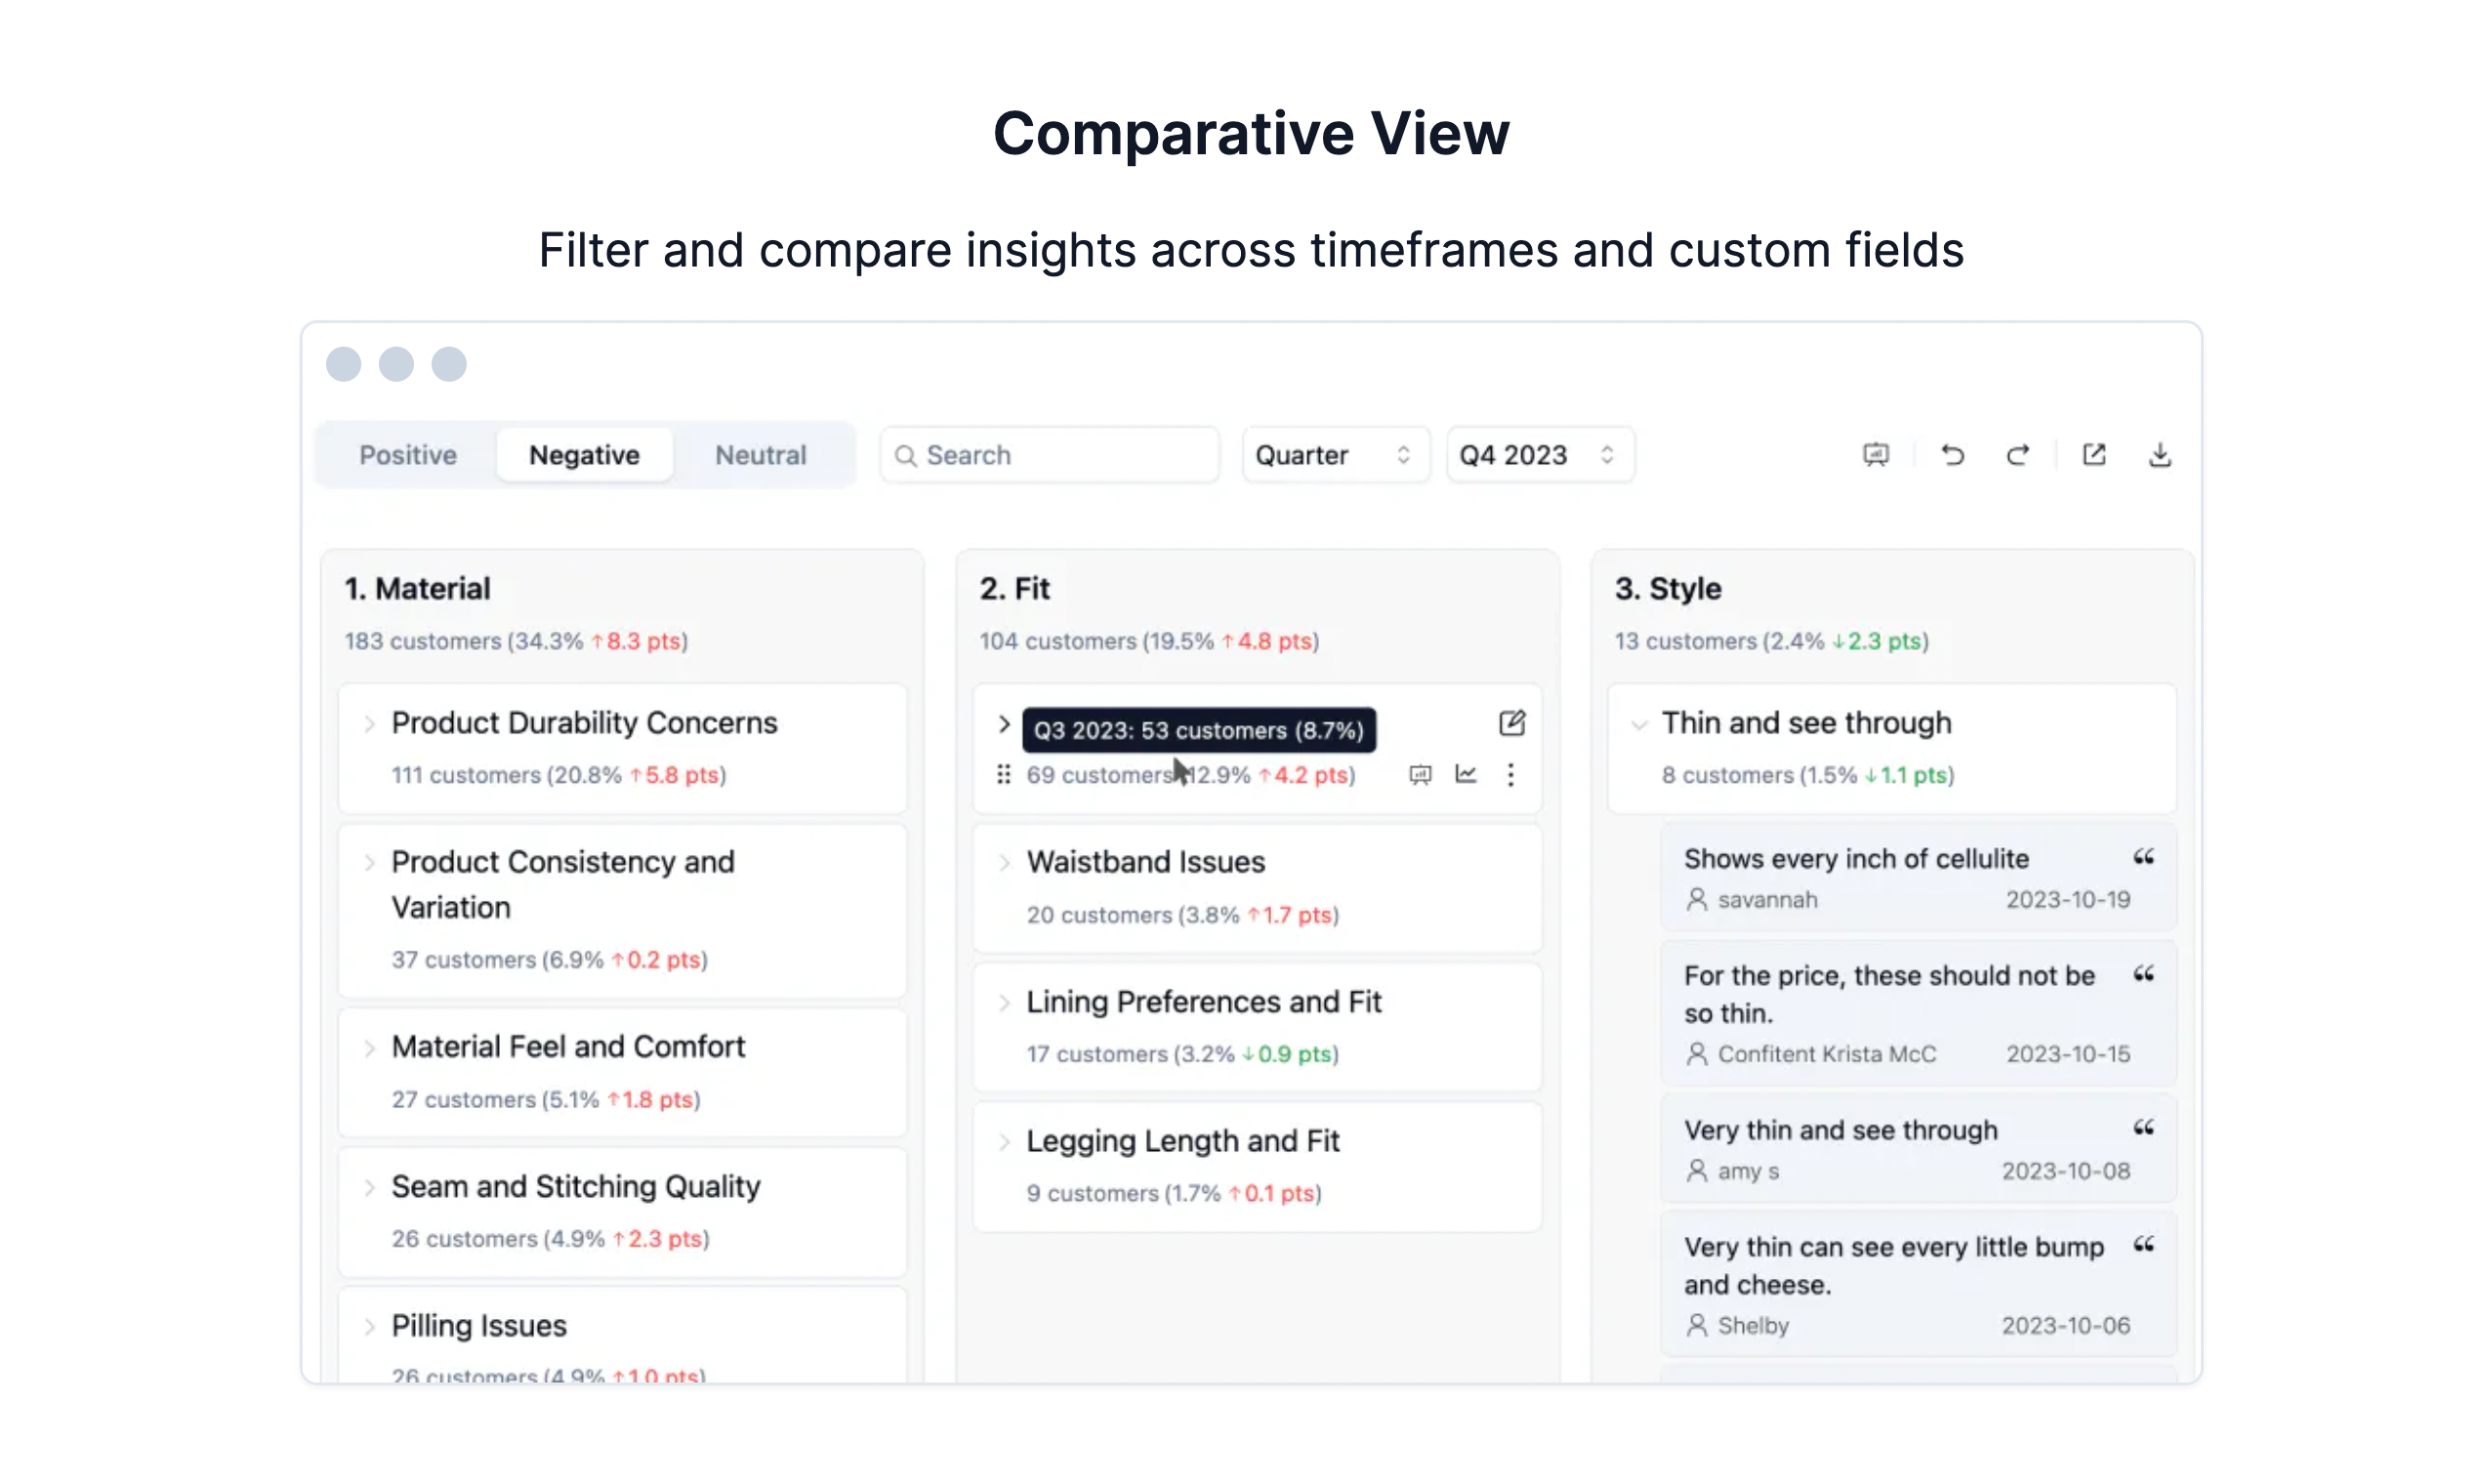Expand Product Durability Concerns item
The width and height of the screenshot is (2480, 1484).
pyautogui.click(x=369, y=724)
